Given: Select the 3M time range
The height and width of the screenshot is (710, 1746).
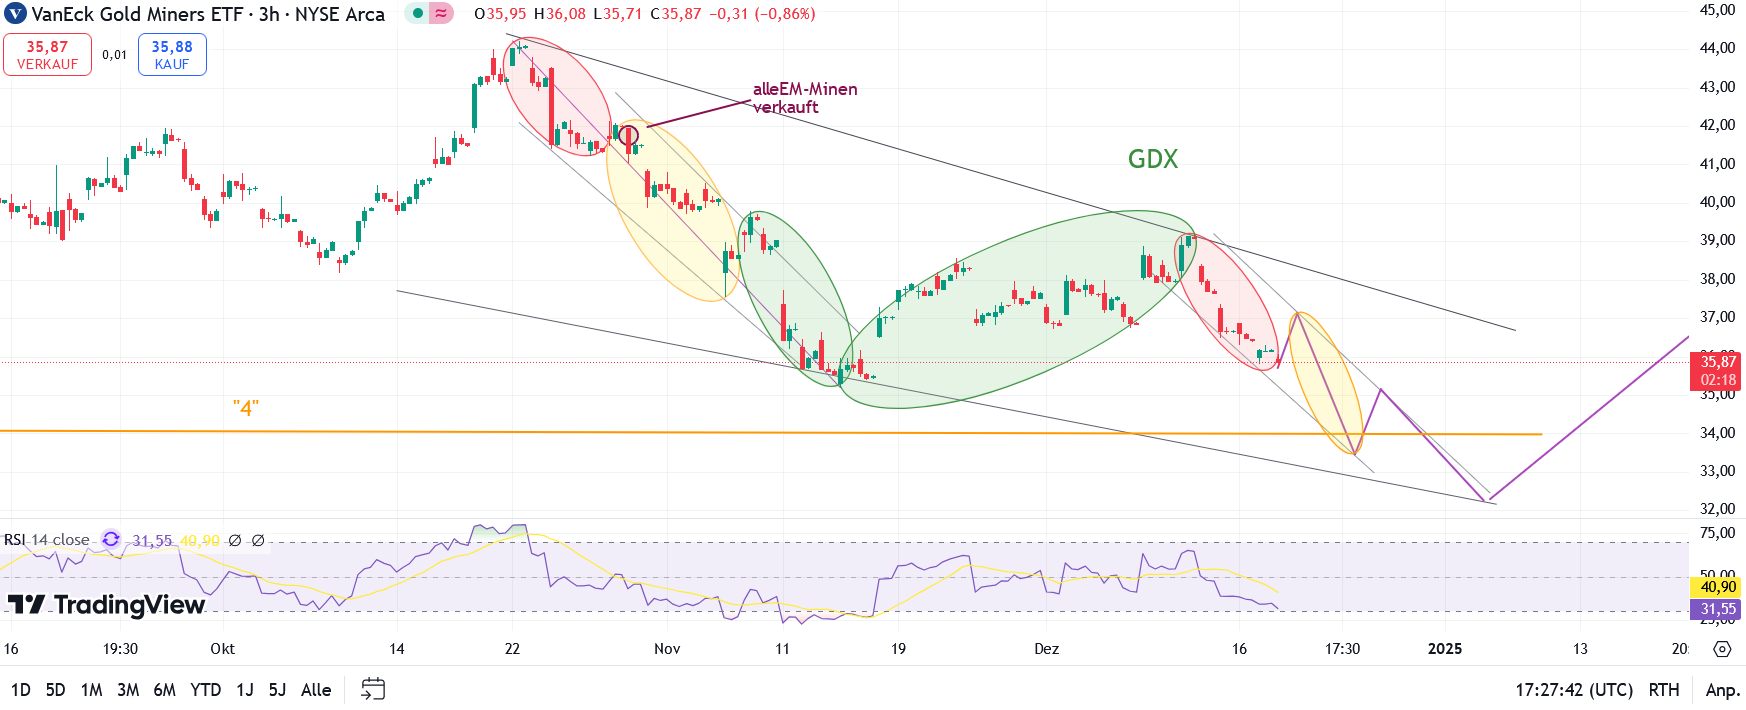Looking at the screenshot, I should (x=128, y=690).
